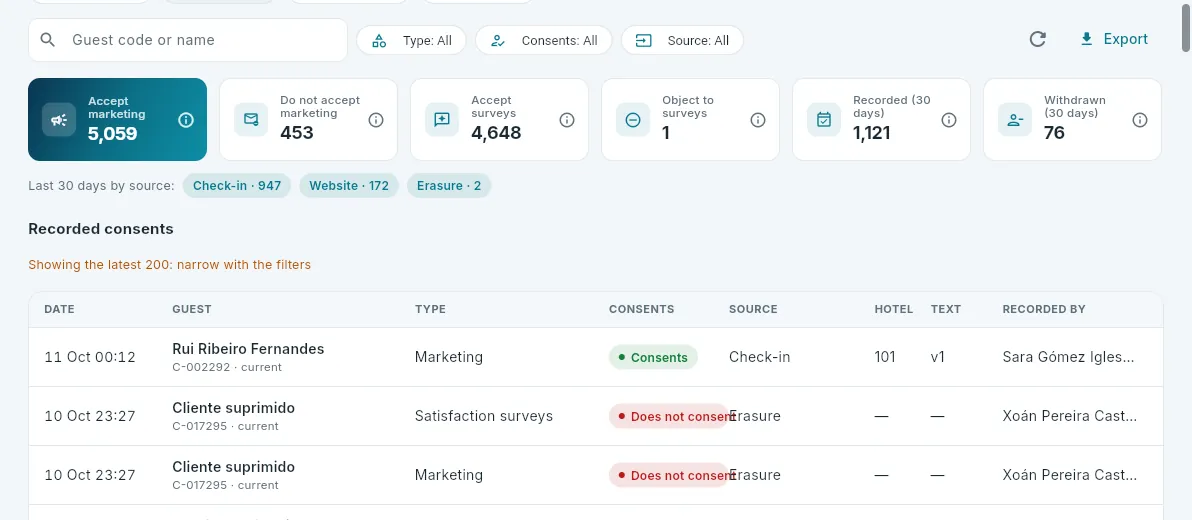Click the SOURCE column header
The width and height of the screenshot is (1192, 520).
tap(753, 309)
